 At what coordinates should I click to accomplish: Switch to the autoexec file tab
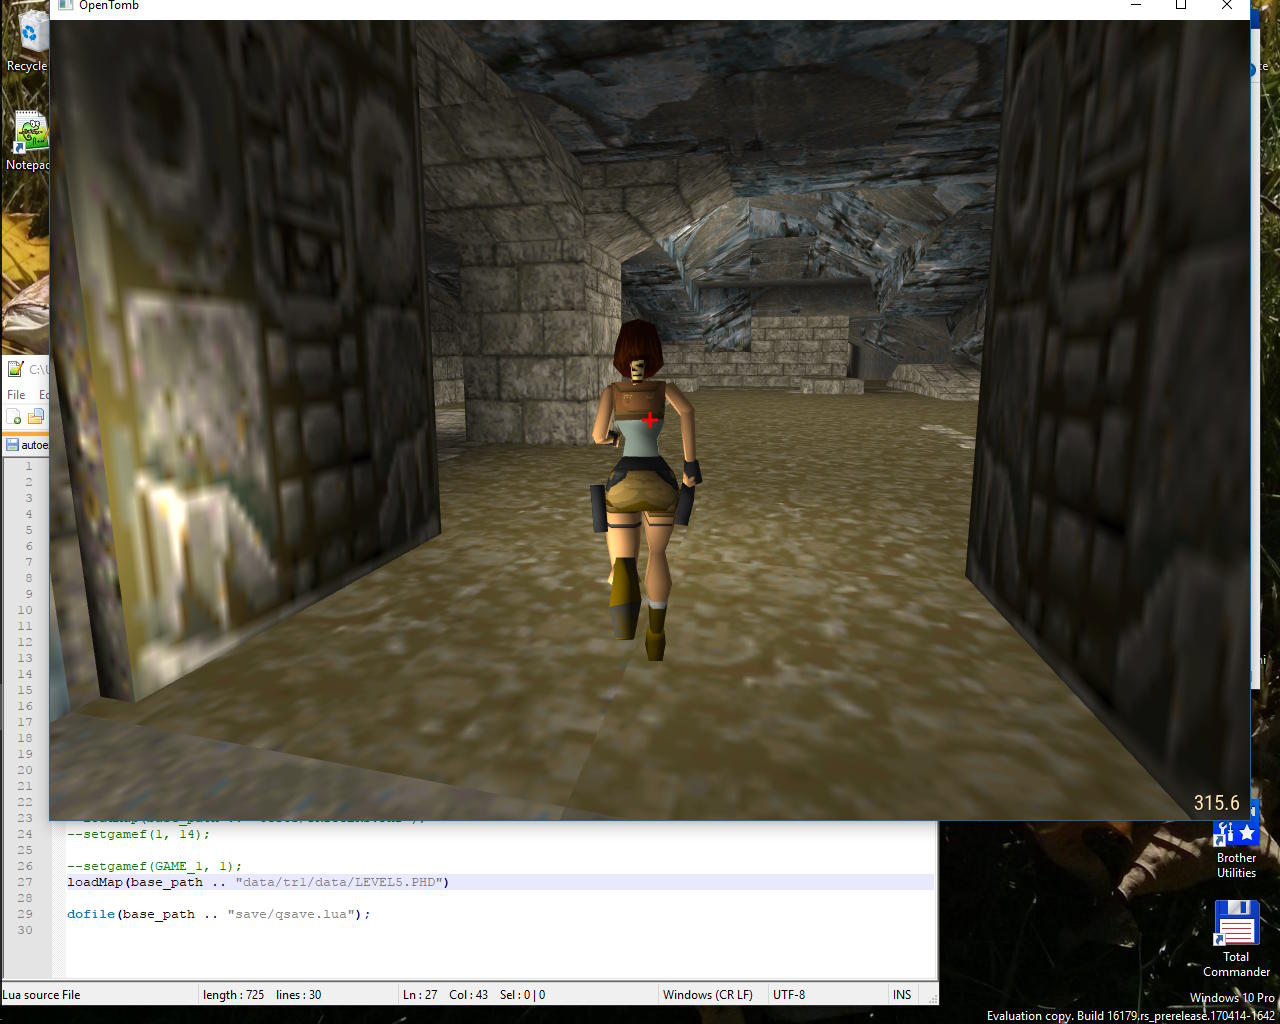click(28, 445)
